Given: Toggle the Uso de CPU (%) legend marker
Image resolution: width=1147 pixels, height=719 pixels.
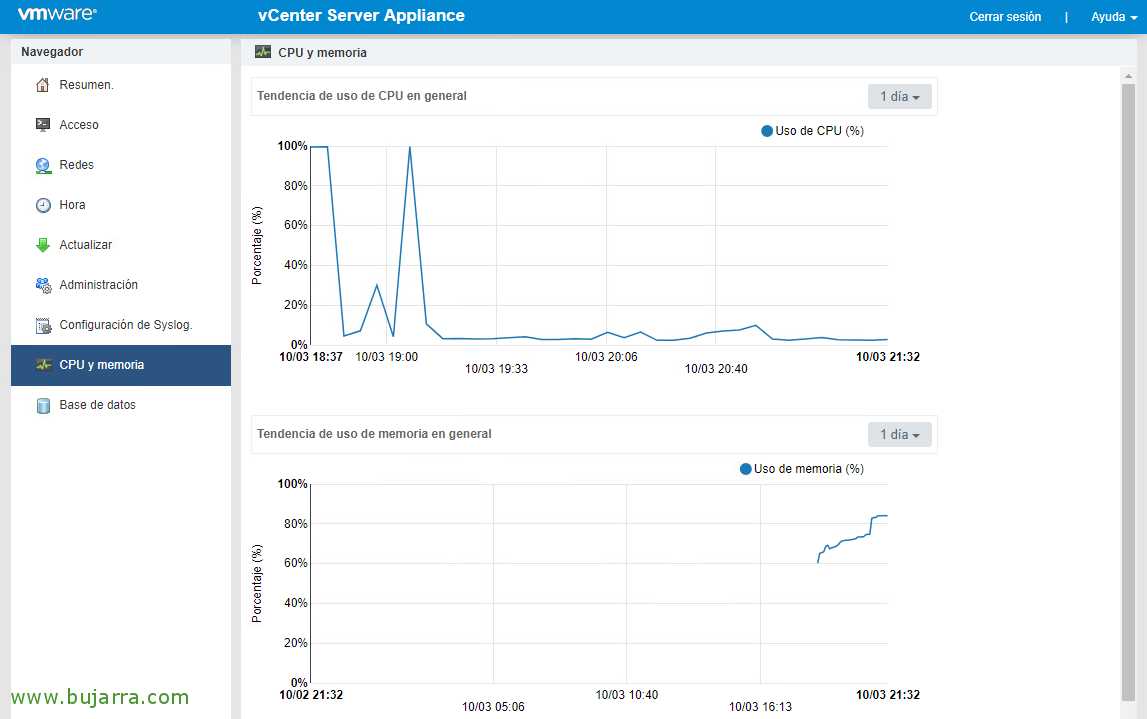Looking at the screenshot, I should (767, 131).
